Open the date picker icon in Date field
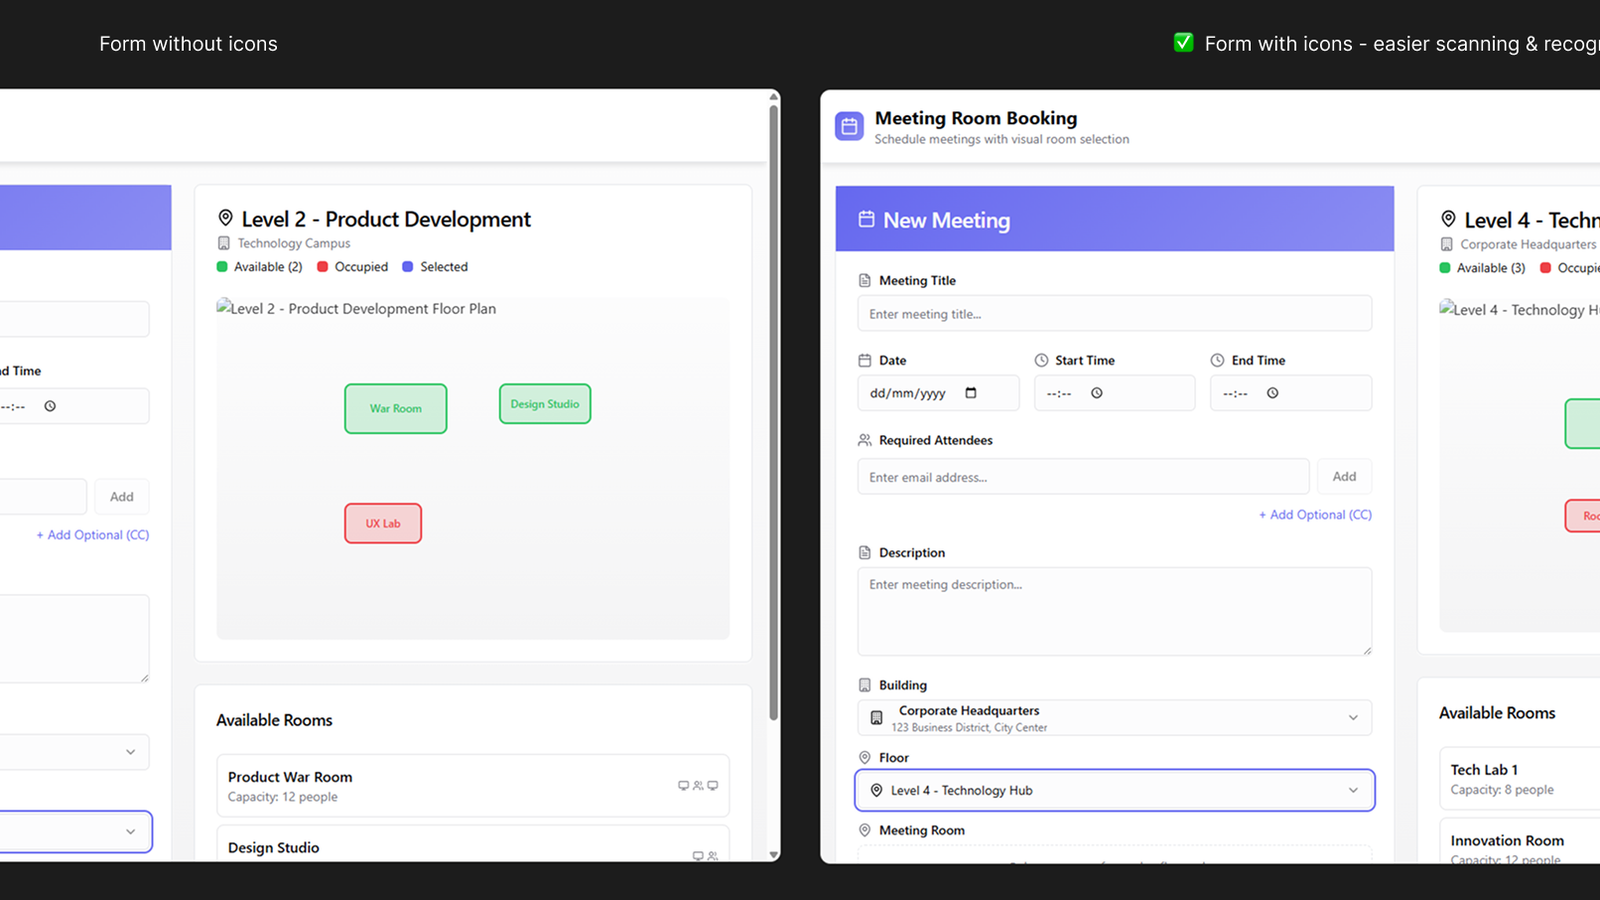Screen dimensions: 1600x900 point(971,393)
